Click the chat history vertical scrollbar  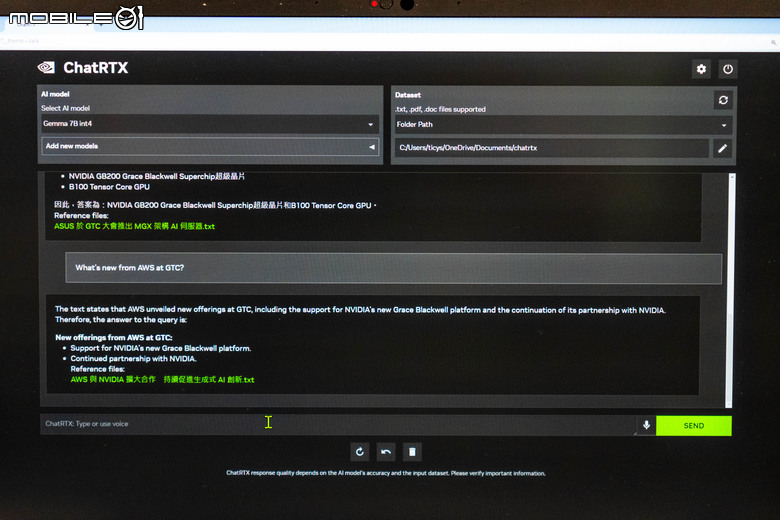tap(731, 290)
